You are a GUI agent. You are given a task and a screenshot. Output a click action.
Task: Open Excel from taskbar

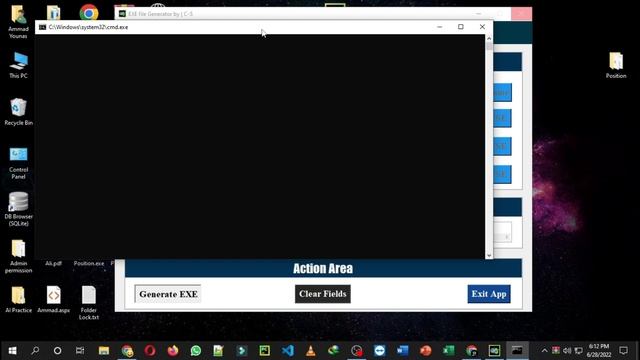pyautogui.click(x=449, y=351)
